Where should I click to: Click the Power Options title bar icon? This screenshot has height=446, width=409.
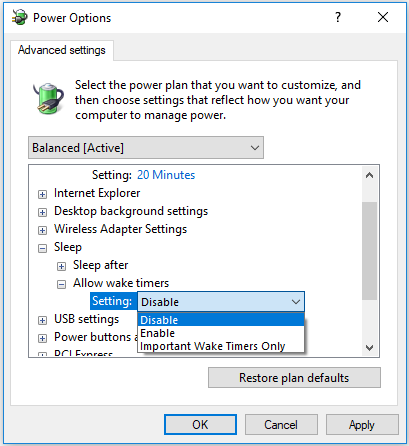19,17
